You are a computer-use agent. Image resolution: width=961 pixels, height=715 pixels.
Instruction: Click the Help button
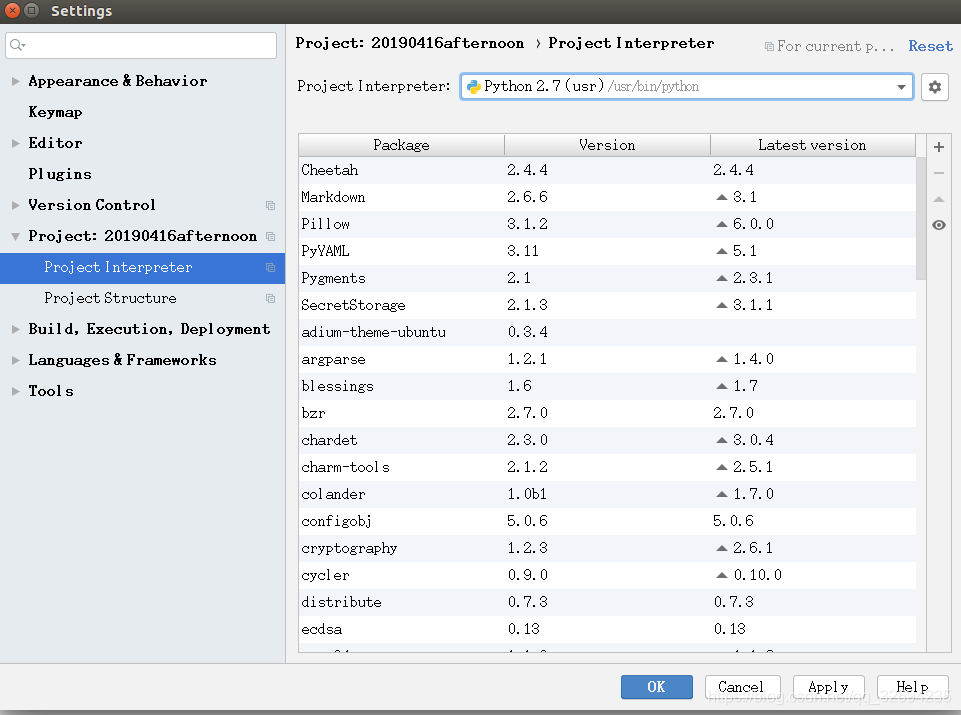pyautogui.click(x=913, y=687)
